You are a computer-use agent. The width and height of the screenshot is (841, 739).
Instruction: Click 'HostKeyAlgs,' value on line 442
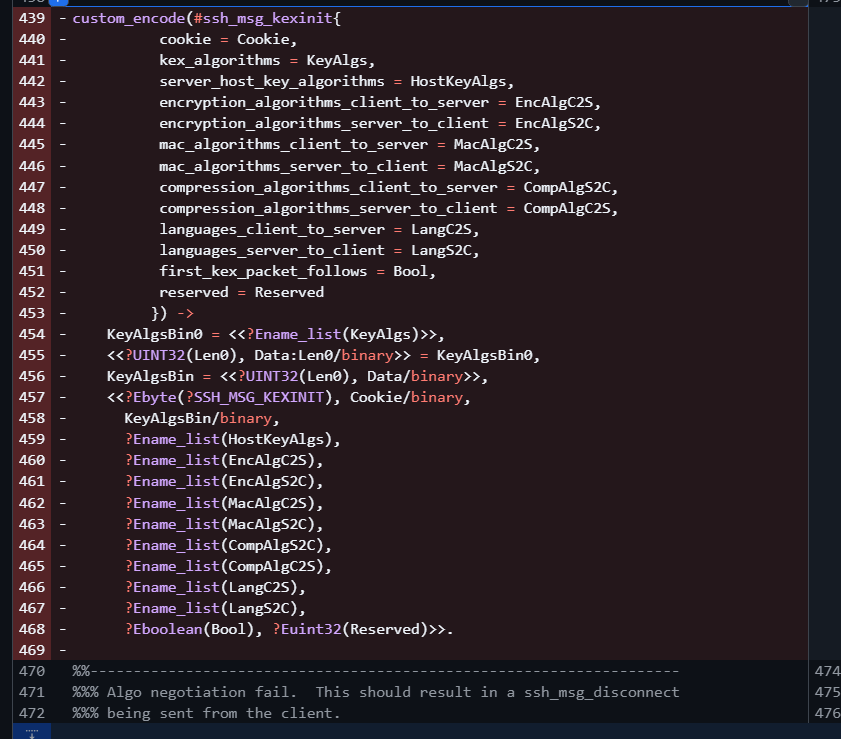(x=462, y=82)
